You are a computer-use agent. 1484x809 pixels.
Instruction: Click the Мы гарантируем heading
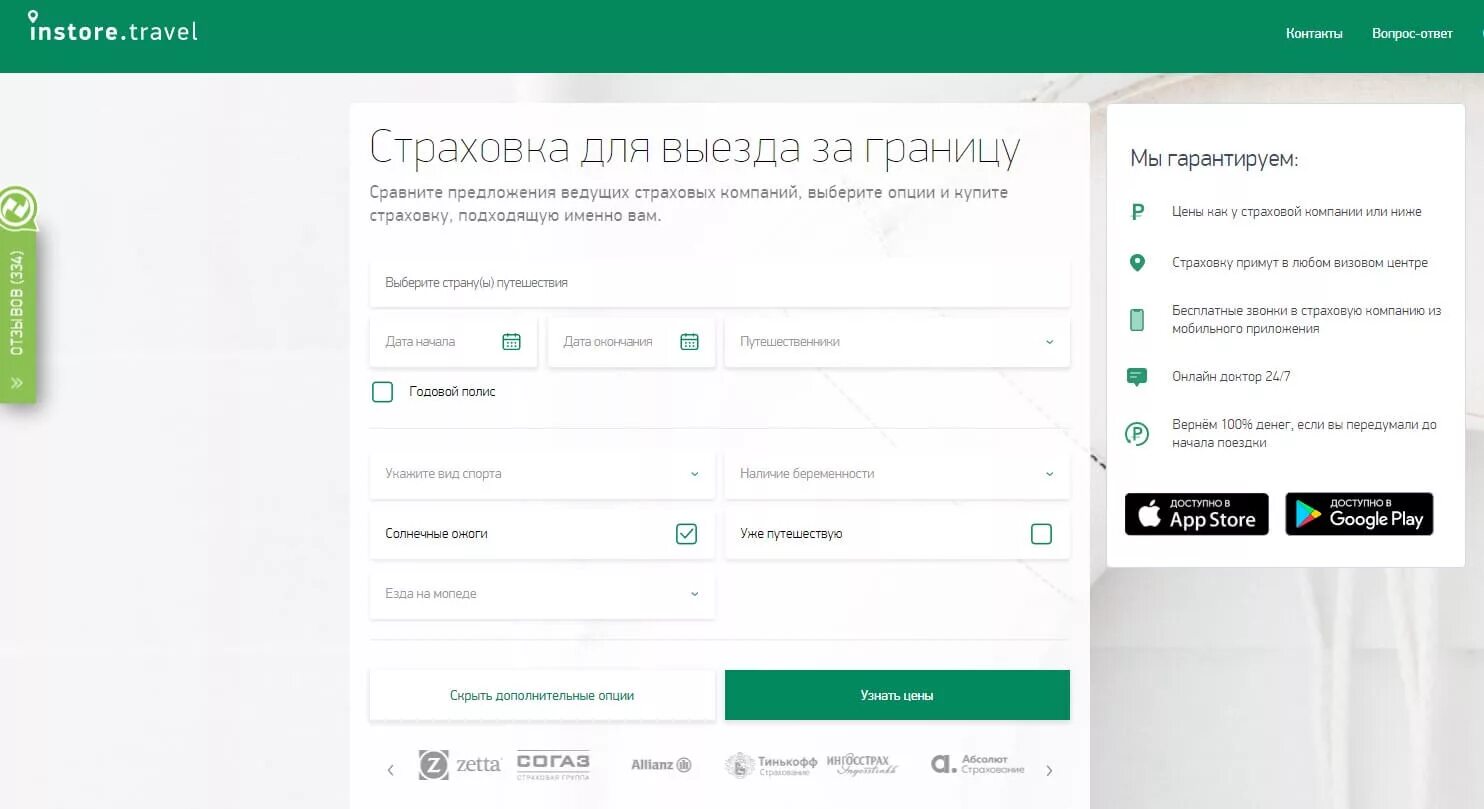coord(1214,158)
